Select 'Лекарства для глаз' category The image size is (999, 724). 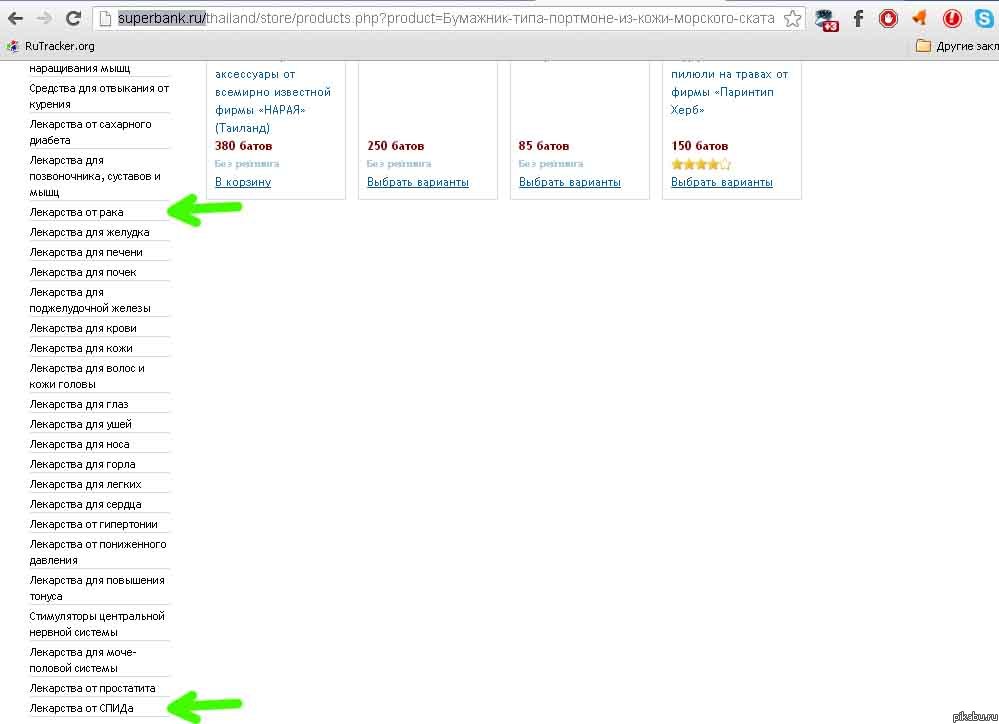point(79,404)
